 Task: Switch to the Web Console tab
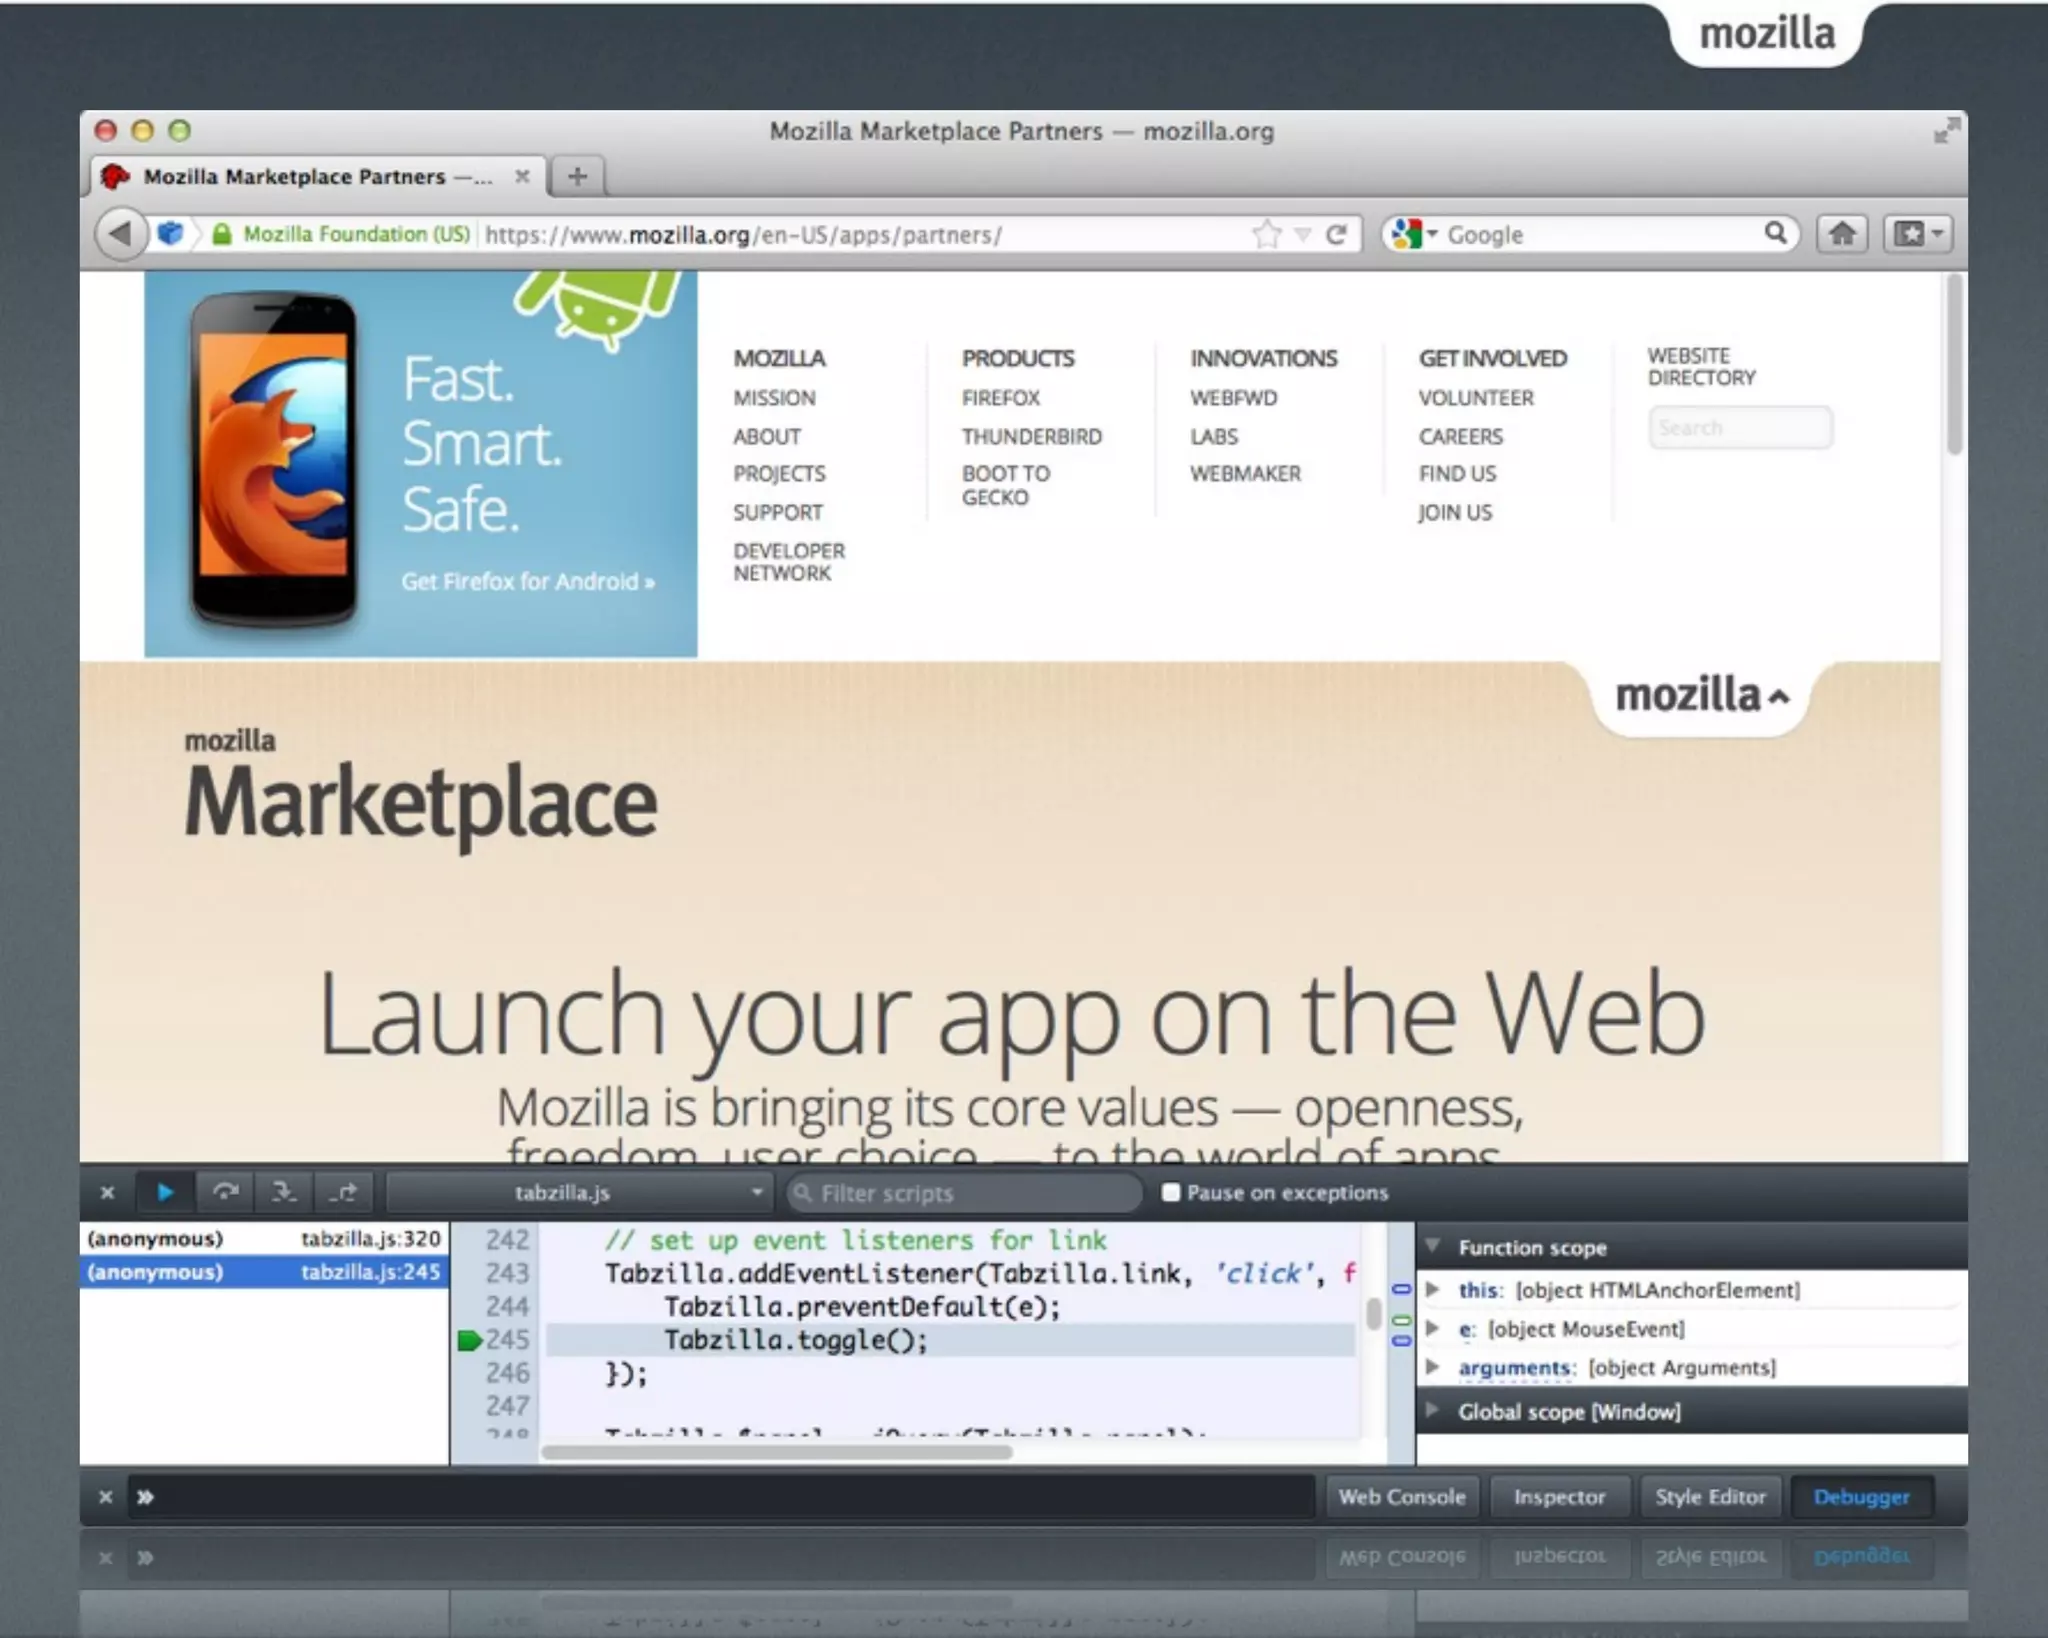[1401, 1497]
